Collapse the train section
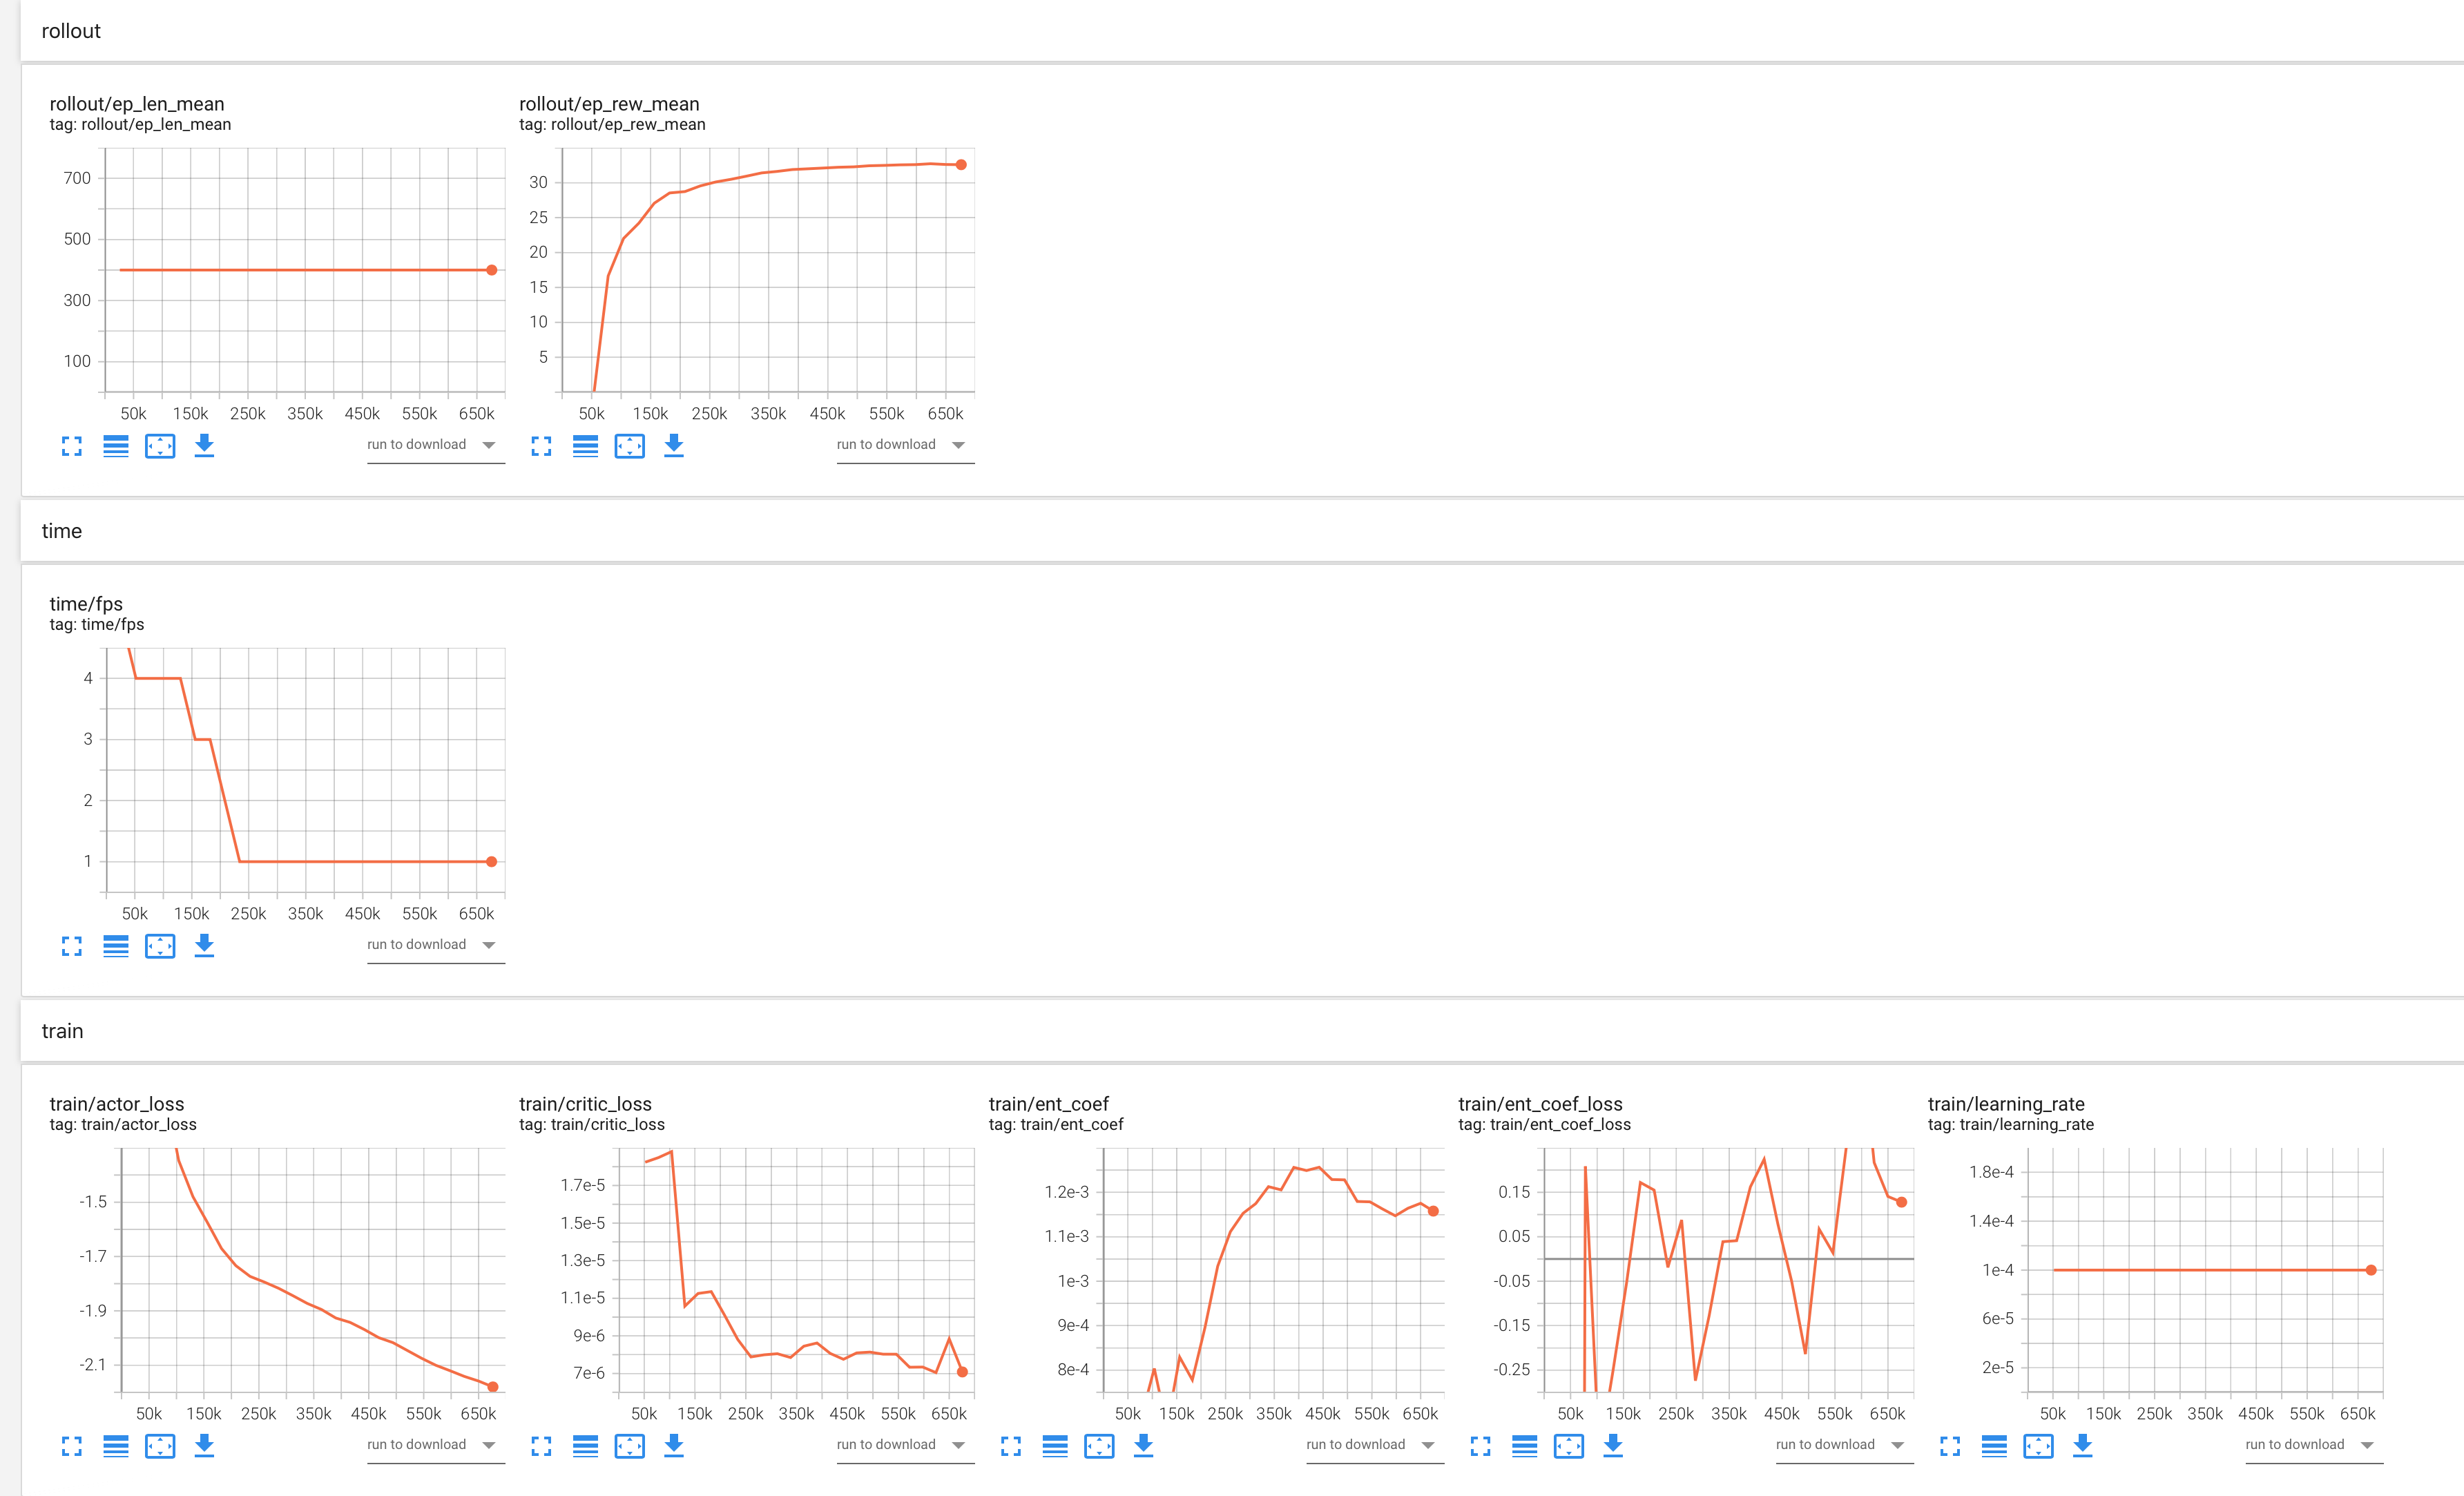The width and height of the screenshot is (2464, 1496). click(63, 1031)
